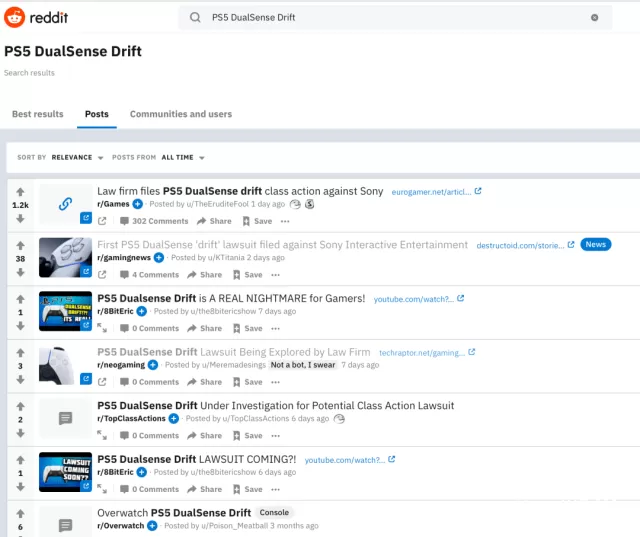Click the News flair tag
The image size is (640, 537).
pos(596,244)
